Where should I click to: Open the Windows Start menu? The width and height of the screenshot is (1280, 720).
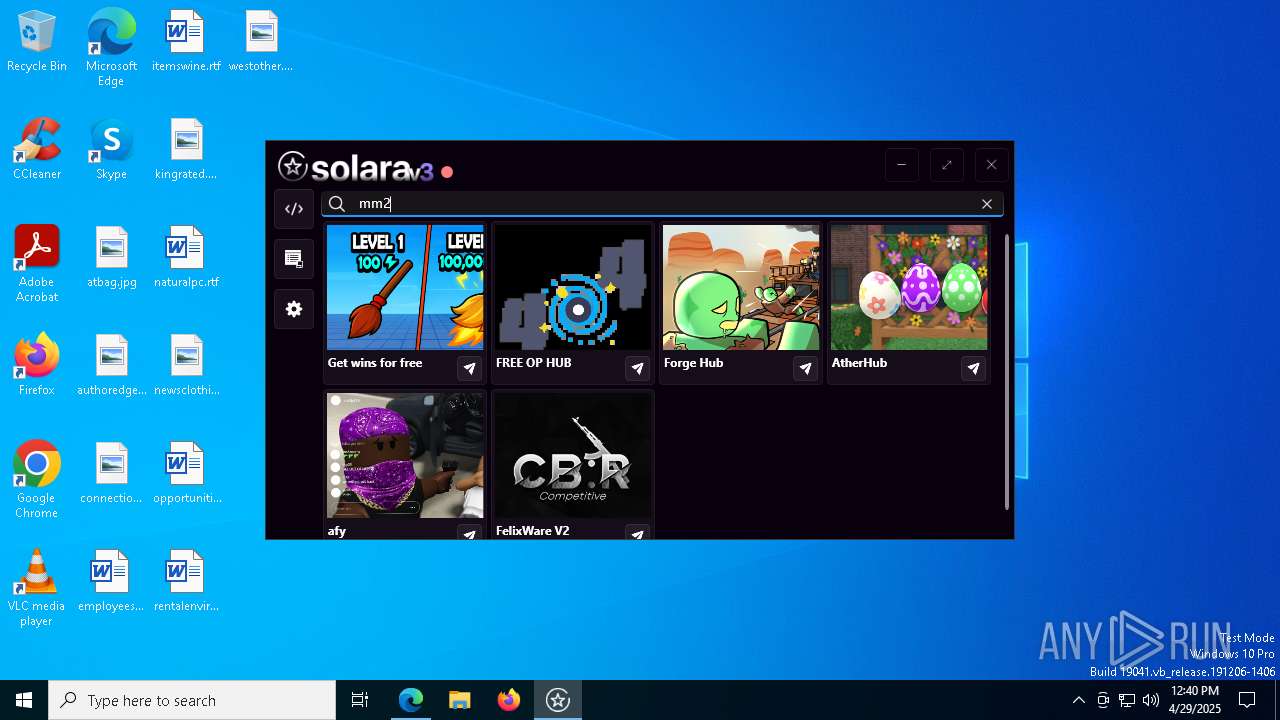(x=24, y=700)
